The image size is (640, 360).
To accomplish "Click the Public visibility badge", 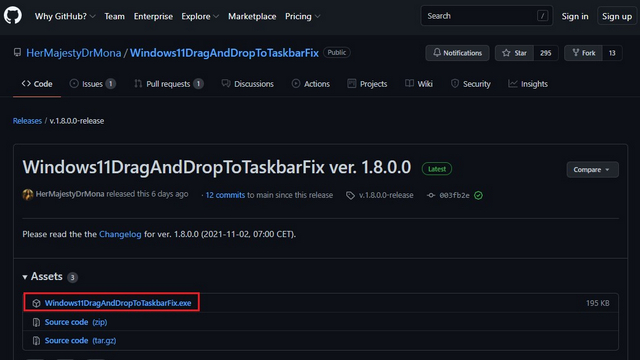I will (336, 52).
